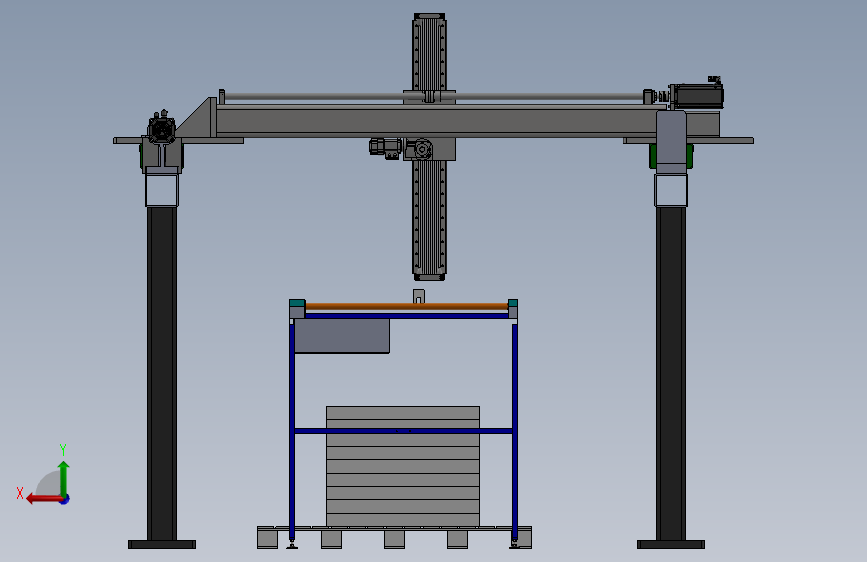Pick the thin drive shaft above the beam
867x562 pixels.
(434, 97)
